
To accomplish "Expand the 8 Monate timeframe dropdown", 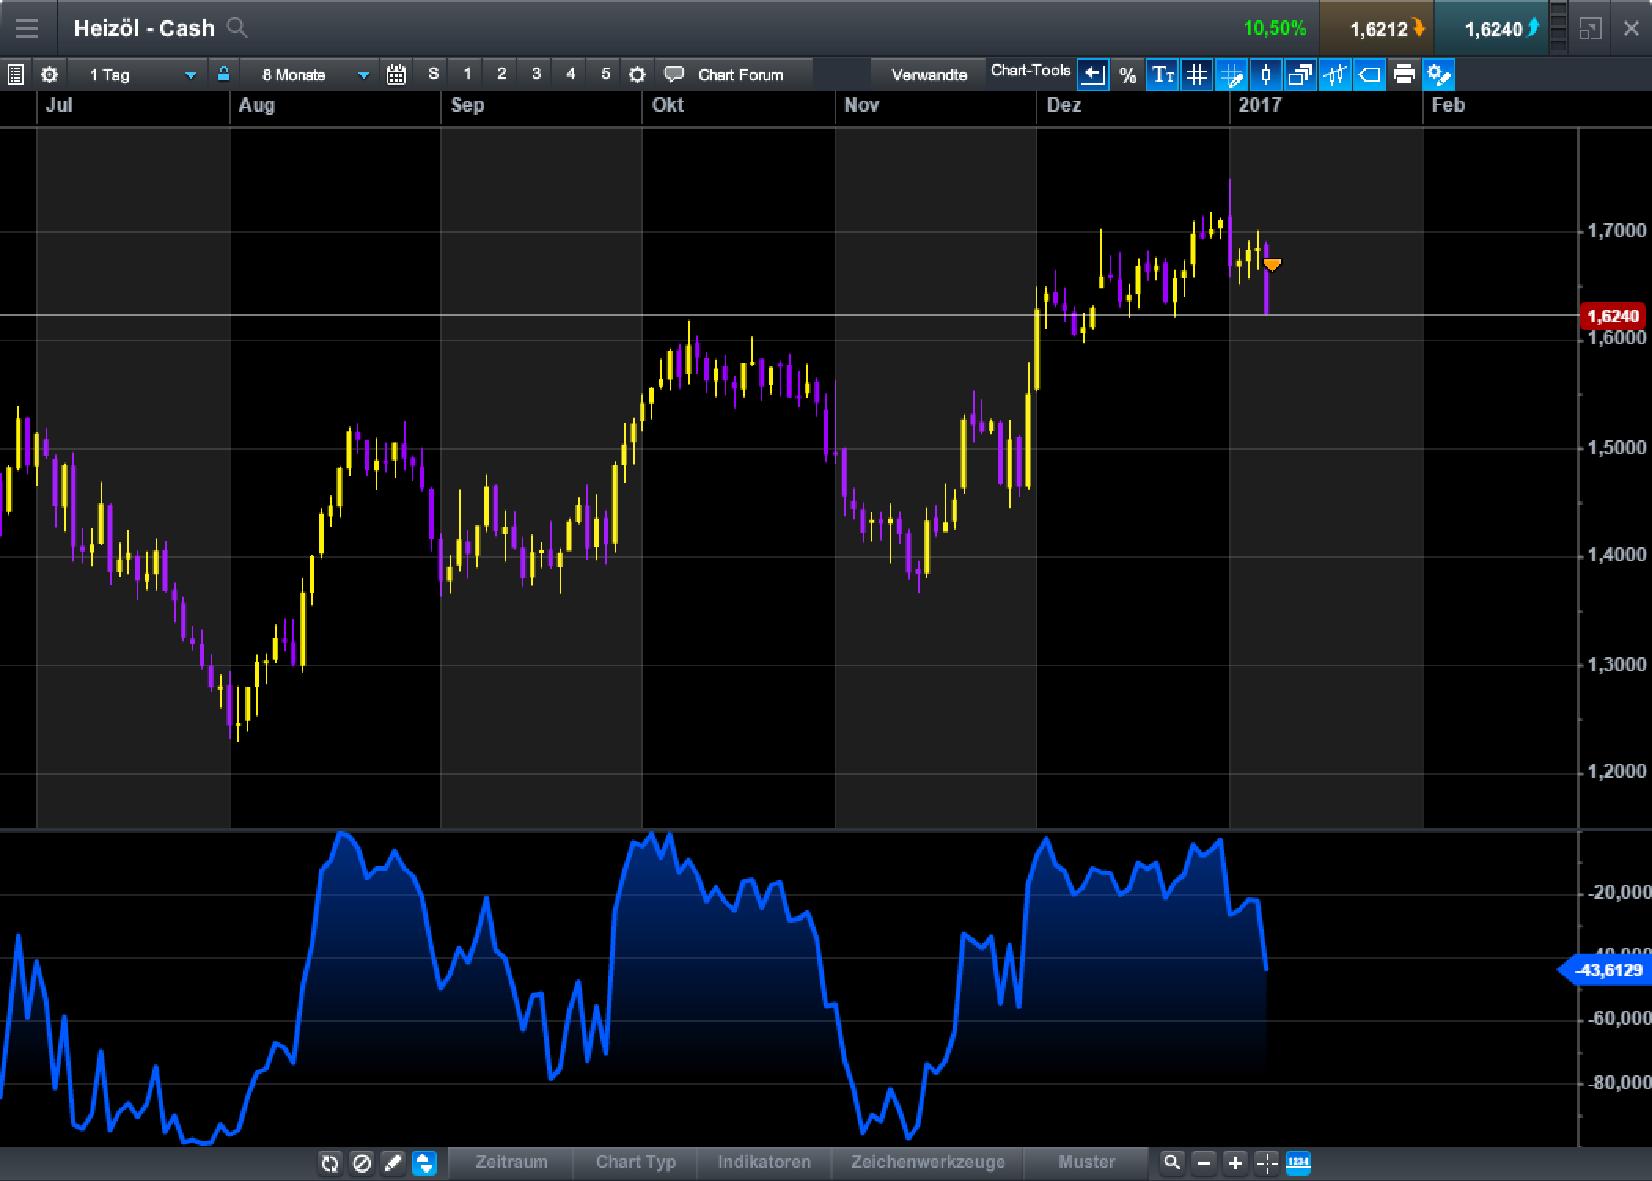I will [x=312, y=73].
